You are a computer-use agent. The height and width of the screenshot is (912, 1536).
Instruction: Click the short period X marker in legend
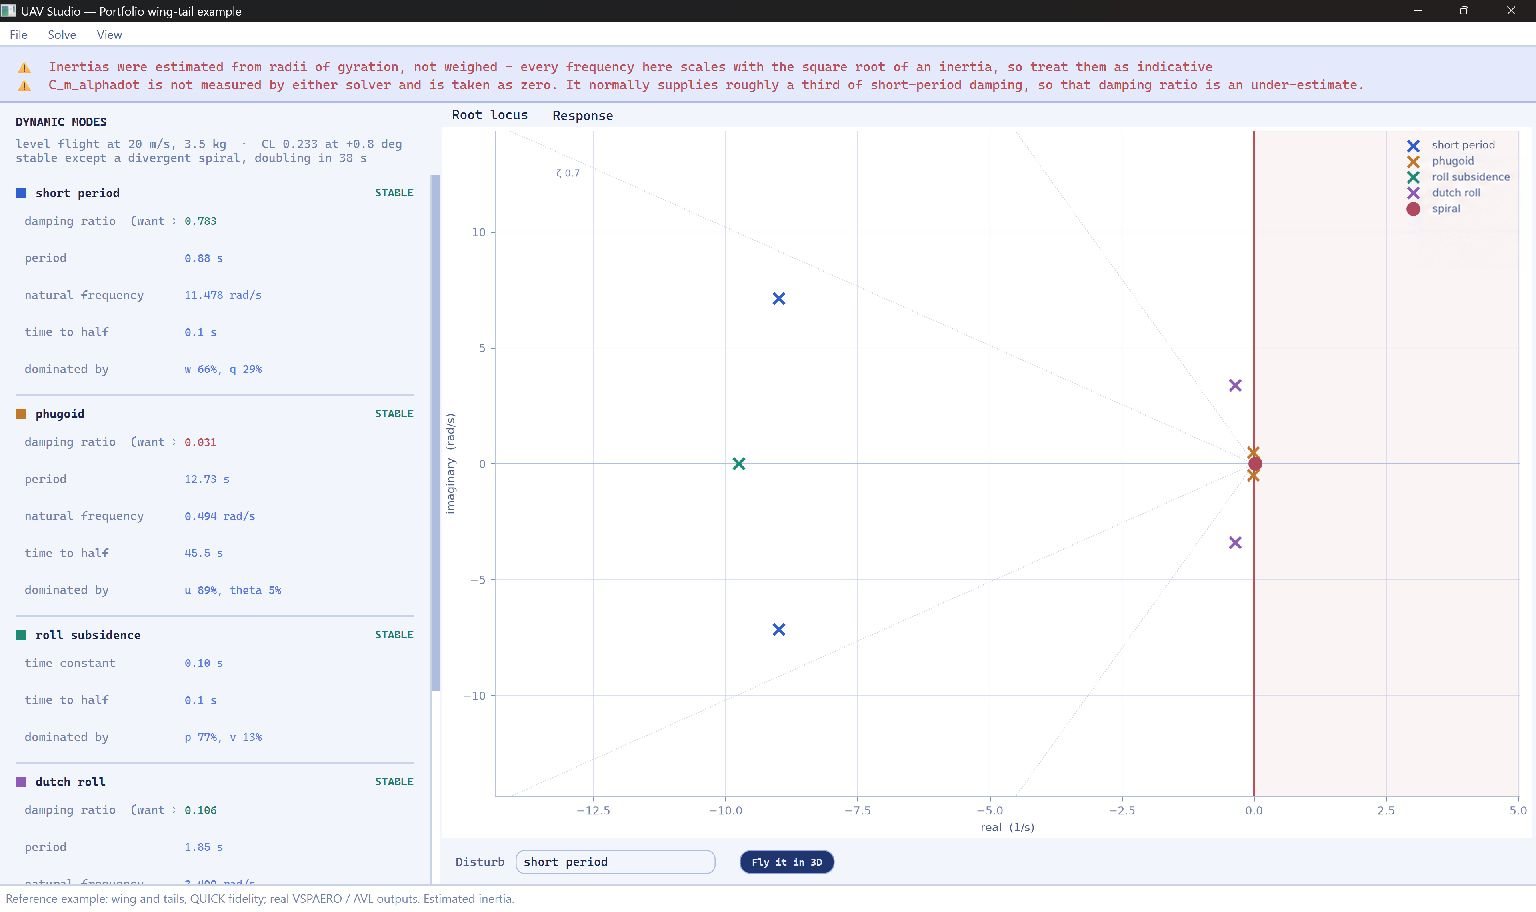pyautogui.click(x=1413, y=145)
